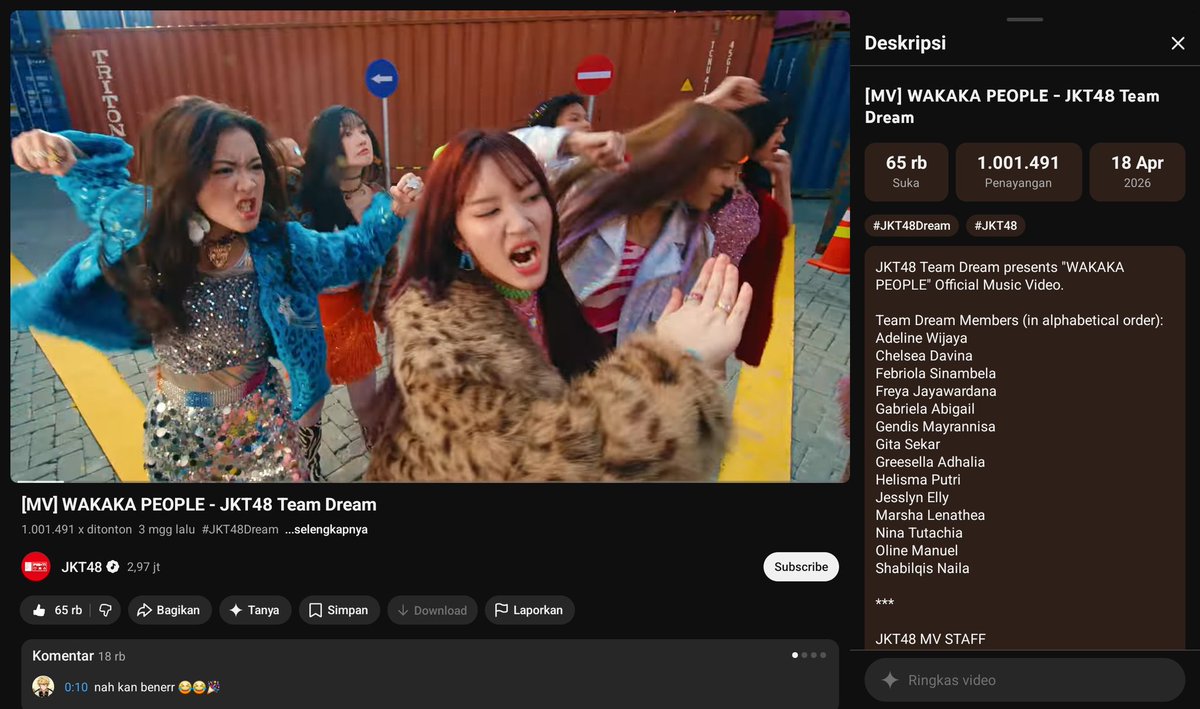Select the #JKT48 hashtag chip
The width and height of the screenshot is (1200, 709).
coord(995,226)
